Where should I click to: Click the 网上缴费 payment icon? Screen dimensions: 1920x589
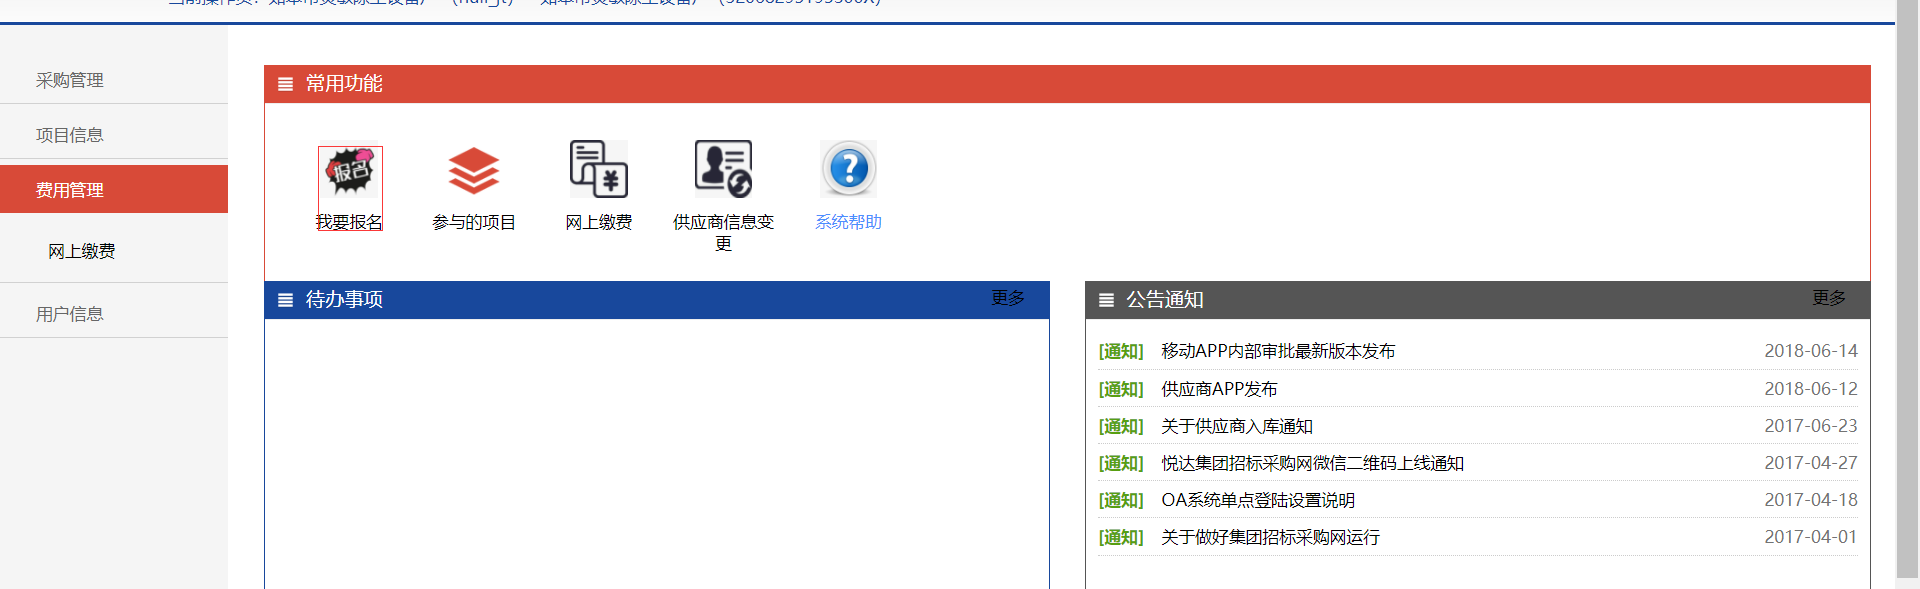[x=598, y=169]
